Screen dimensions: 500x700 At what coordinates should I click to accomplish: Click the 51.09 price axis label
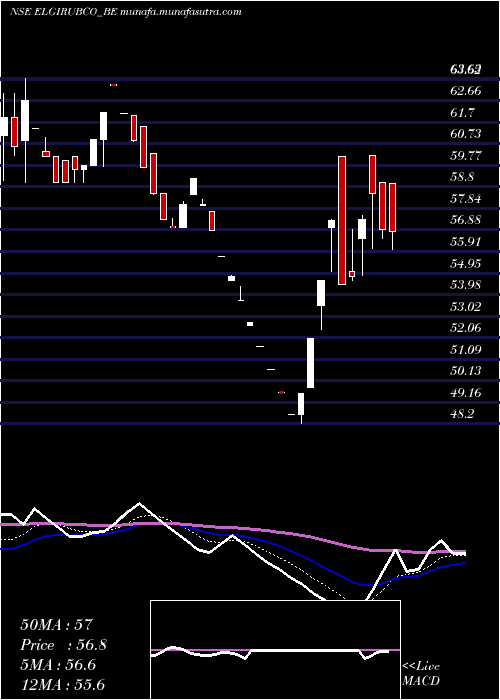(x=467, y=350)
